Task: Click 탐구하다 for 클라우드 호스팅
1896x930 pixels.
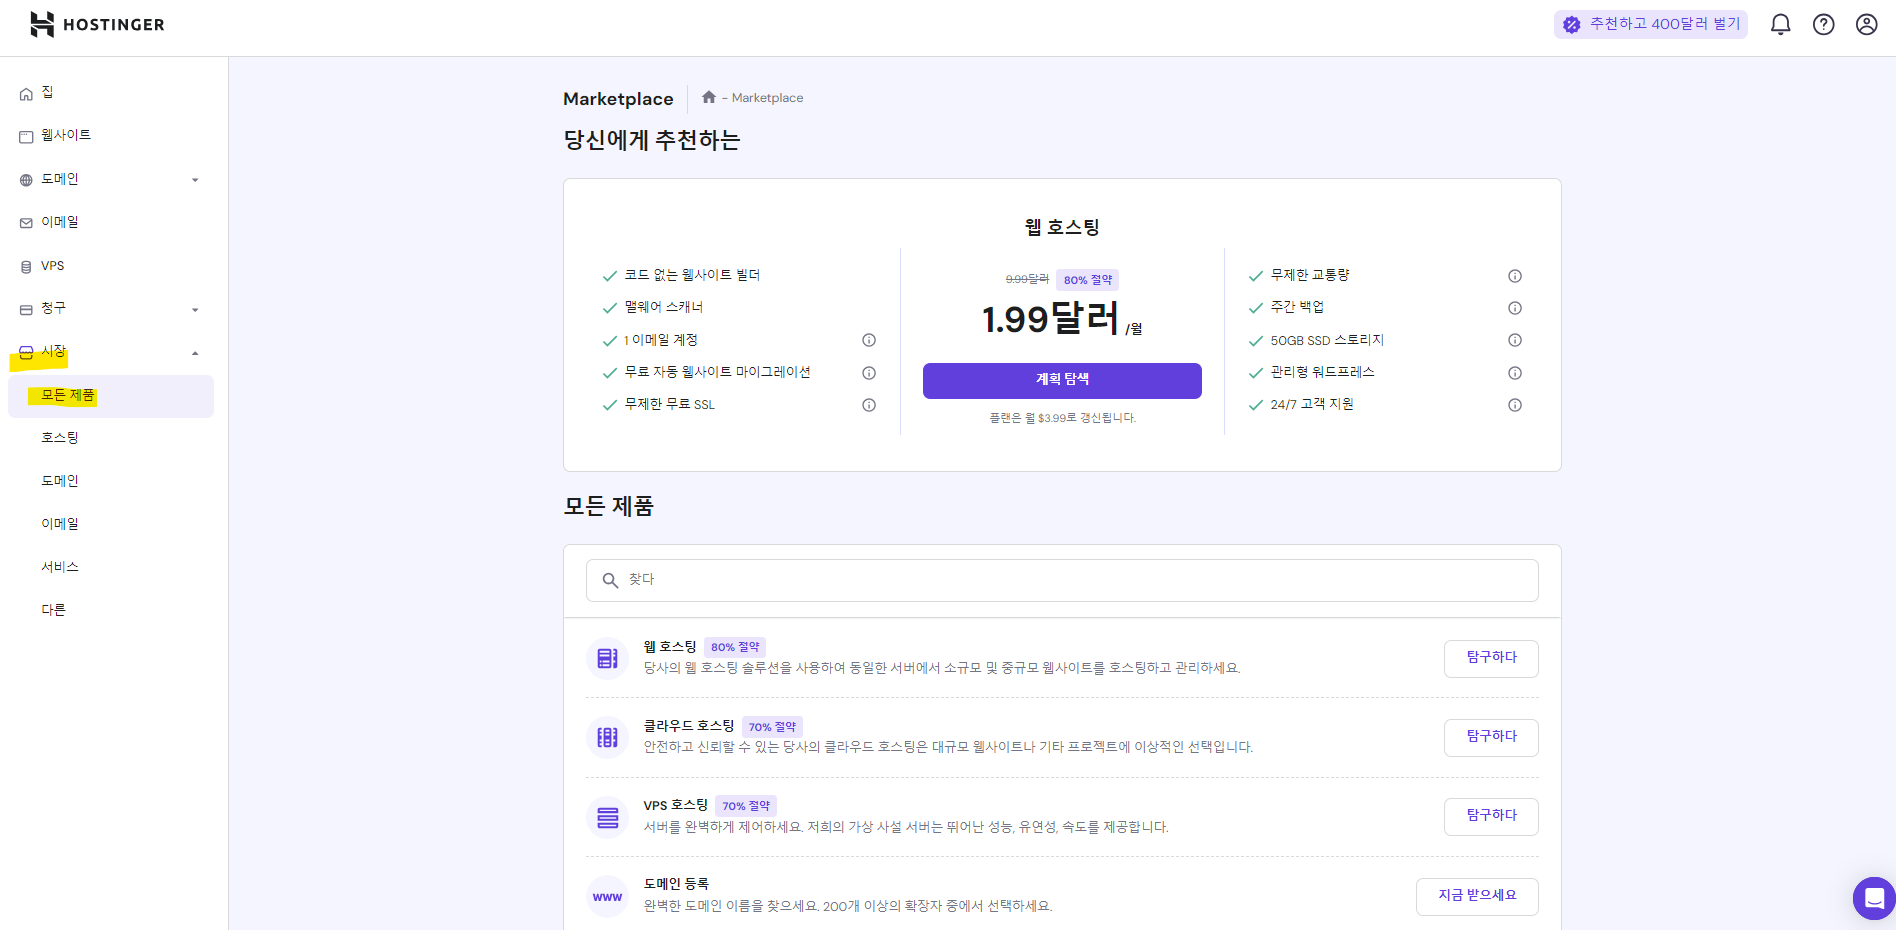Action: pyautogui.click(x=1491, y=737)
